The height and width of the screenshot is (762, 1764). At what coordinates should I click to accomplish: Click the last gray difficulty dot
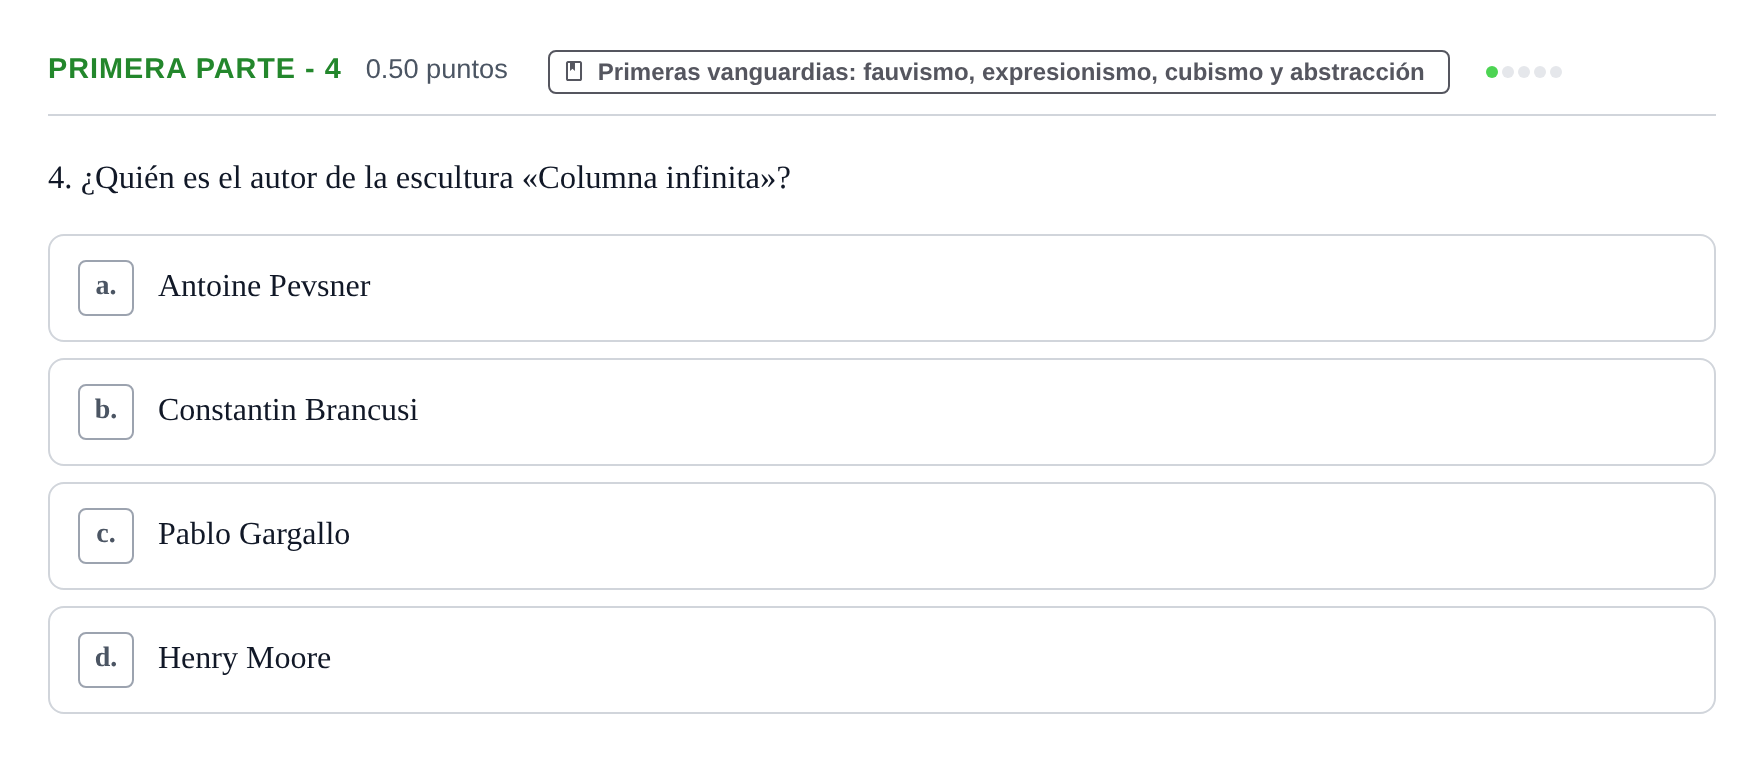(x=1556, y=72)
